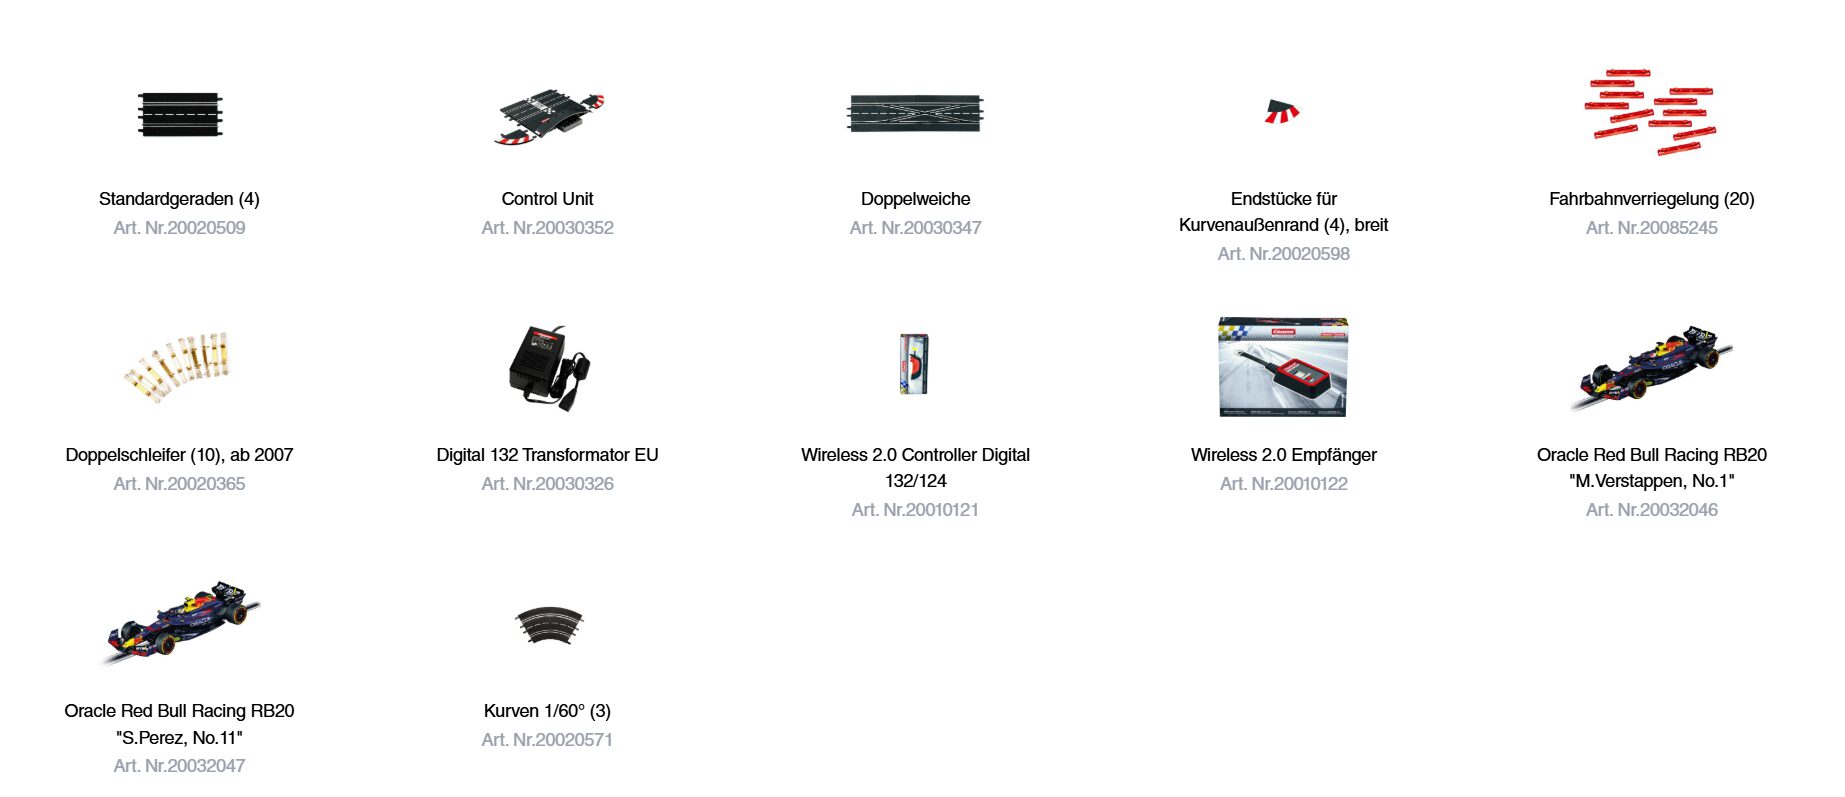Viewport: 1845px width, 797px height.
Task: Select the red-white curve end piece image
Action: (1282, 111)
